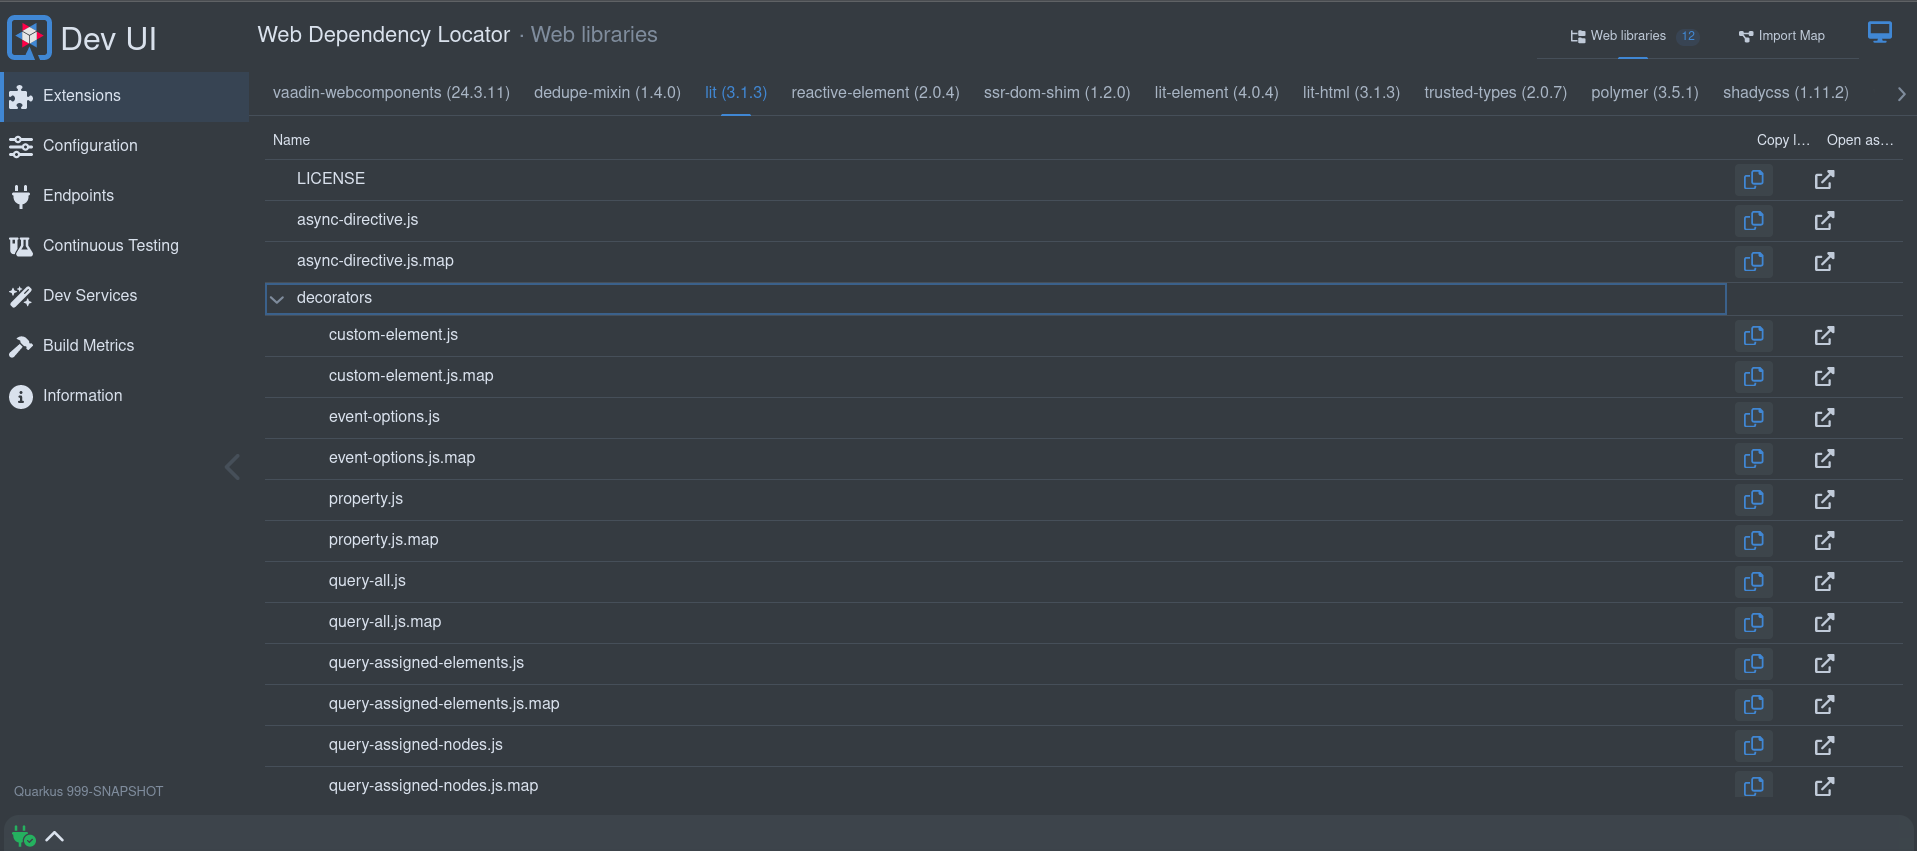
Task: Copy link for query-all.js.map
Action: (1753, 623)
